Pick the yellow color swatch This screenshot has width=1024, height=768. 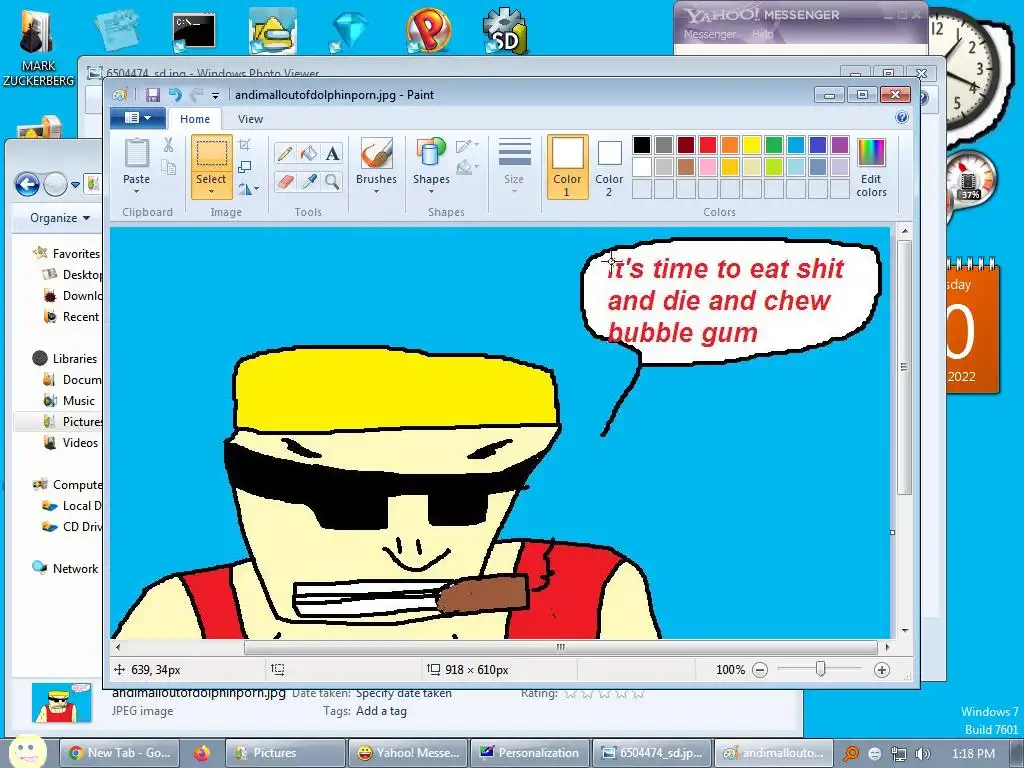[x=752, y=144]
